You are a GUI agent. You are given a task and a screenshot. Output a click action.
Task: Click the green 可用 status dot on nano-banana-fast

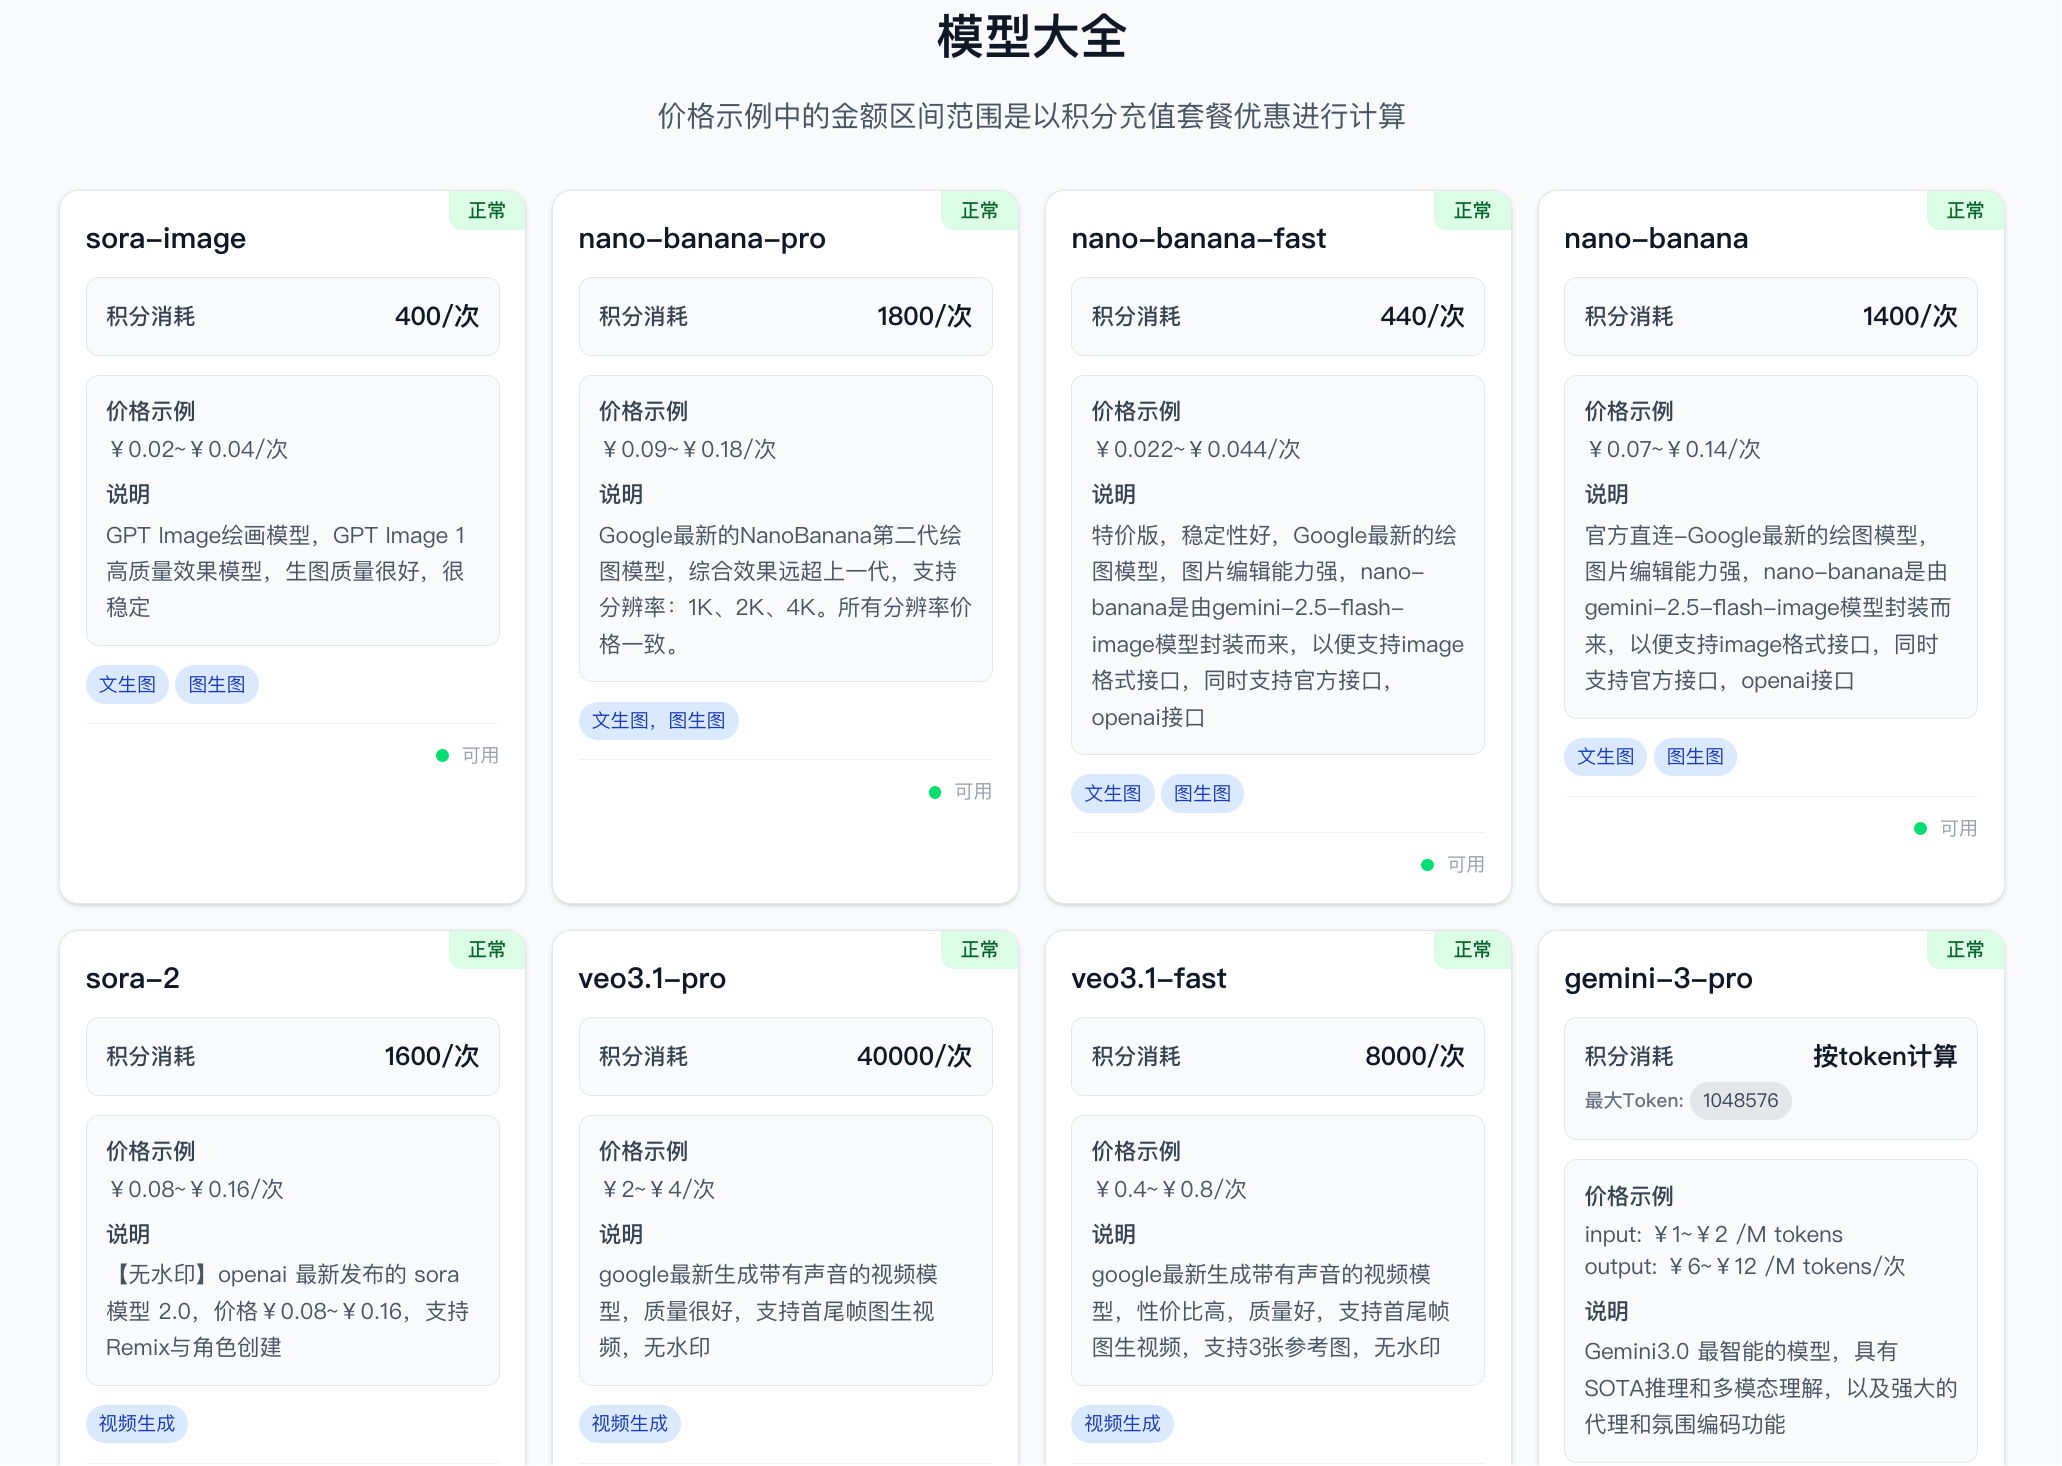1427,865
